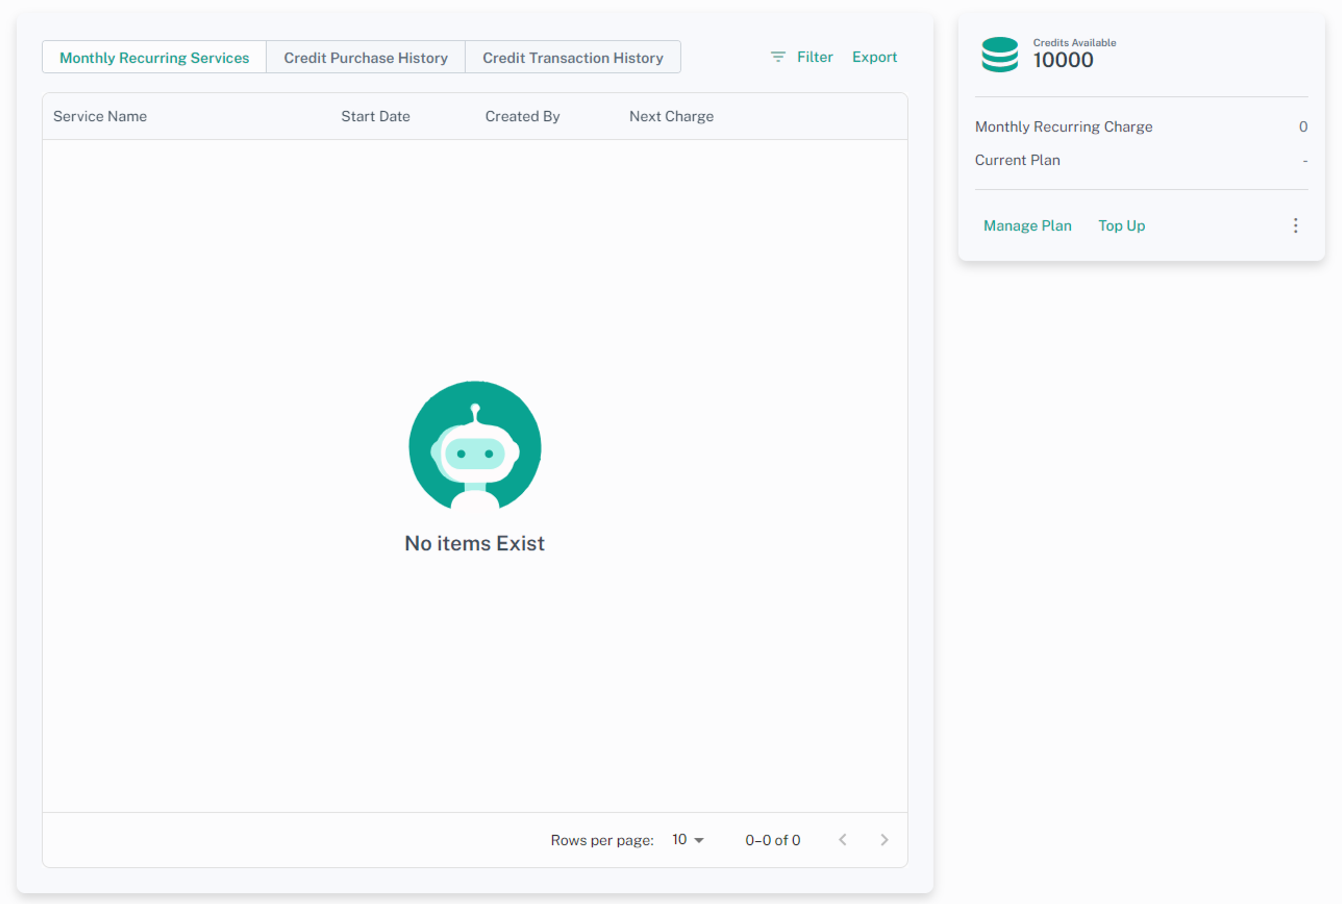Image resolution: width=1342 pixels, height=904 pixels.
Task: Open the Credit Transaction History tab
Action: tap(573, 58)
